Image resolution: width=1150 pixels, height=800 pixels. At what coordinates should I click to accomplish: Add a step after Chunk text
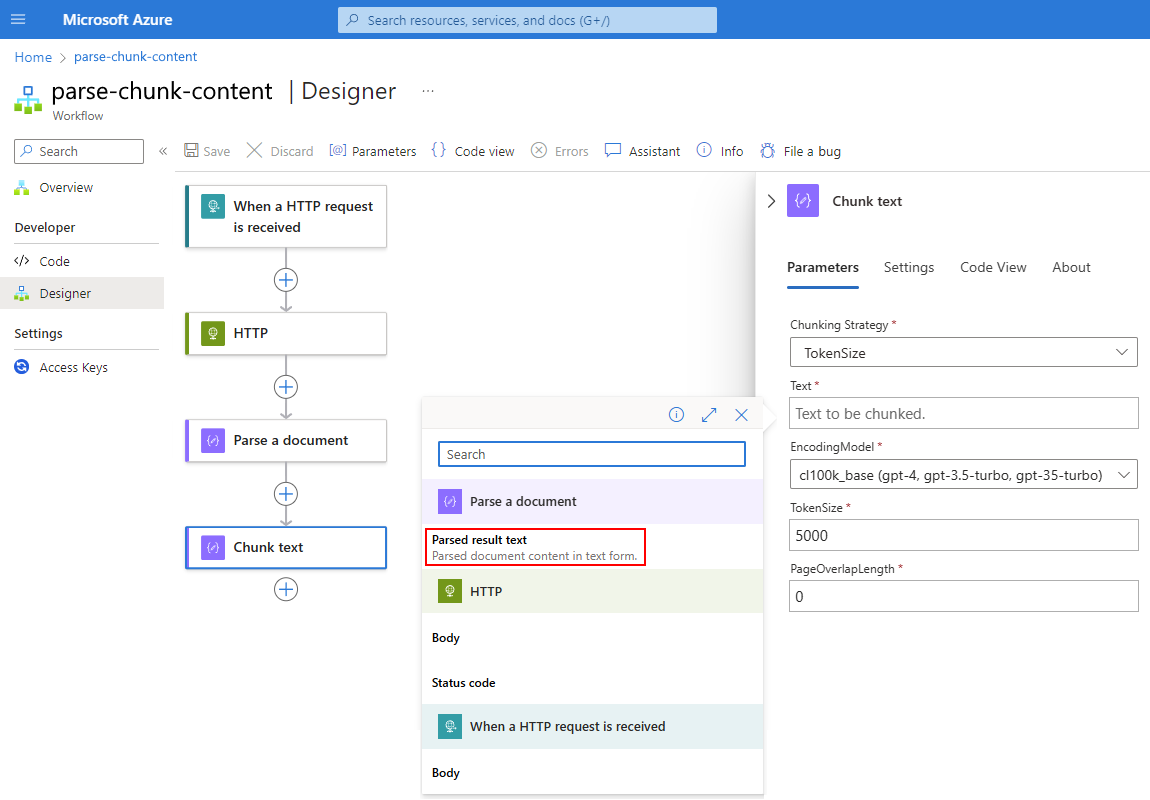pyautogui.click(x=286, y=589)
